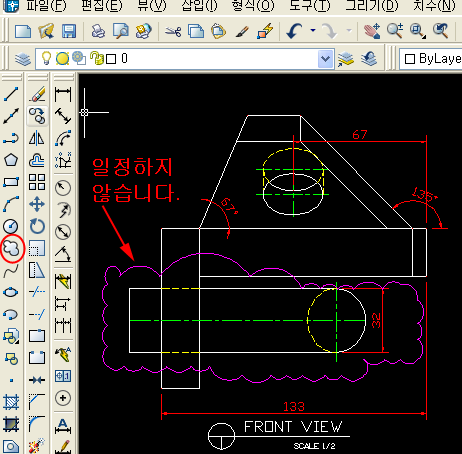Screen dimensions: 462x454
Task: Click the Make Block tool
Action: (x=11, y=358)
